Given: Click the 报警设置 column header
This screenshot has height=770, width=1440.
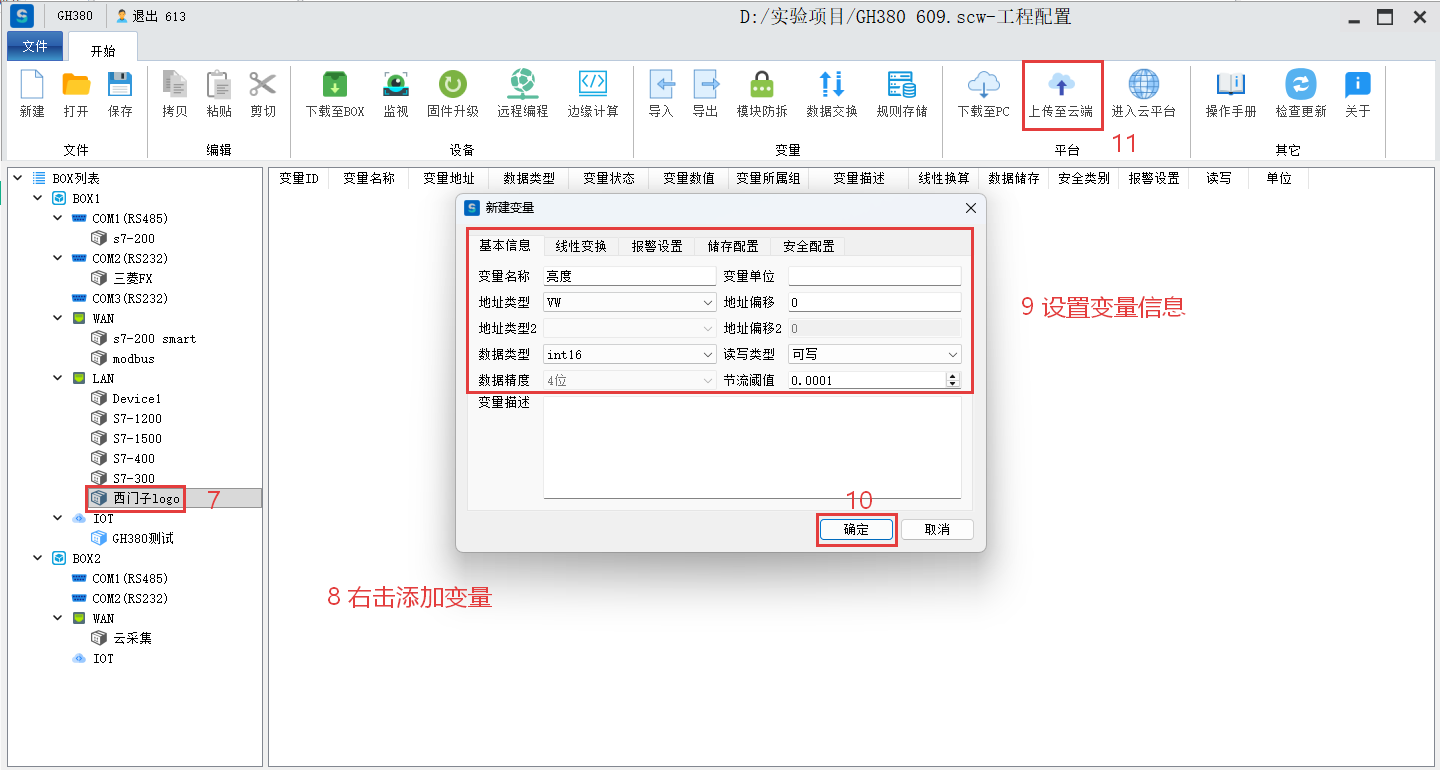Looking at the screenshot, I should click(x=1154, y=178).
